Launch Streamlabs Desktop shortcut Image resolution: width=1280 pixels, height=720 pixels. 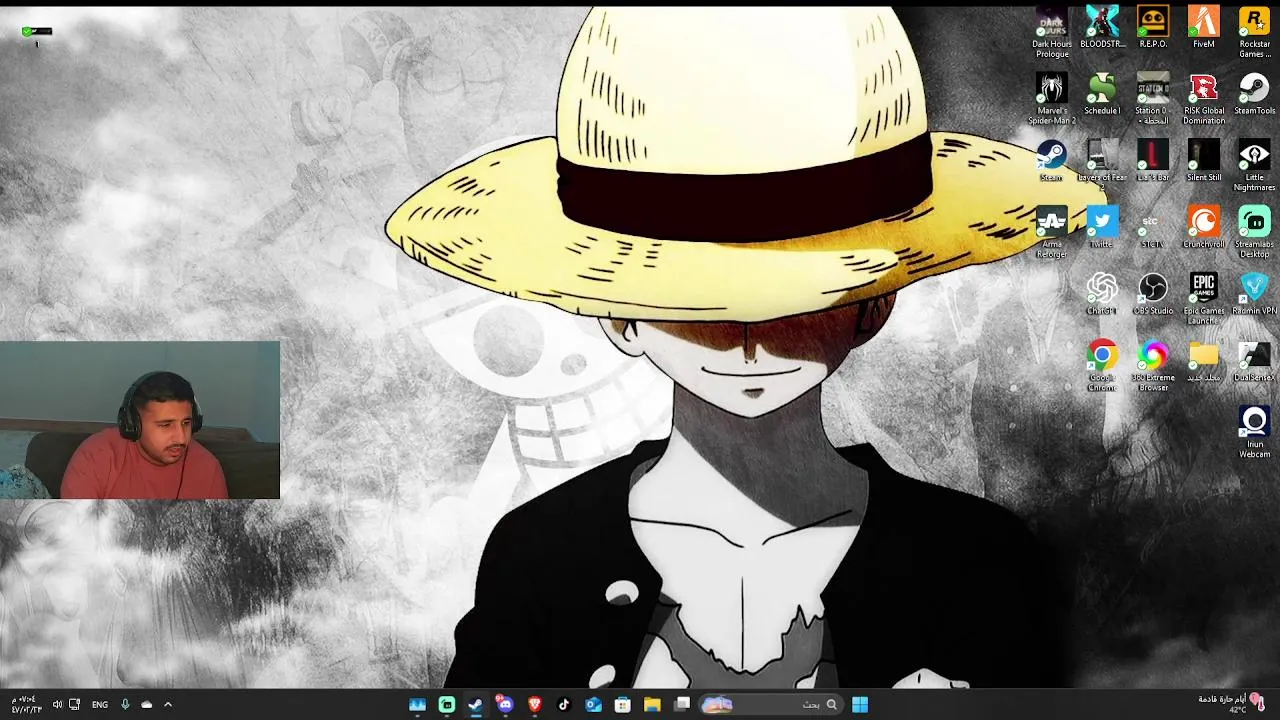(1254, 233)
